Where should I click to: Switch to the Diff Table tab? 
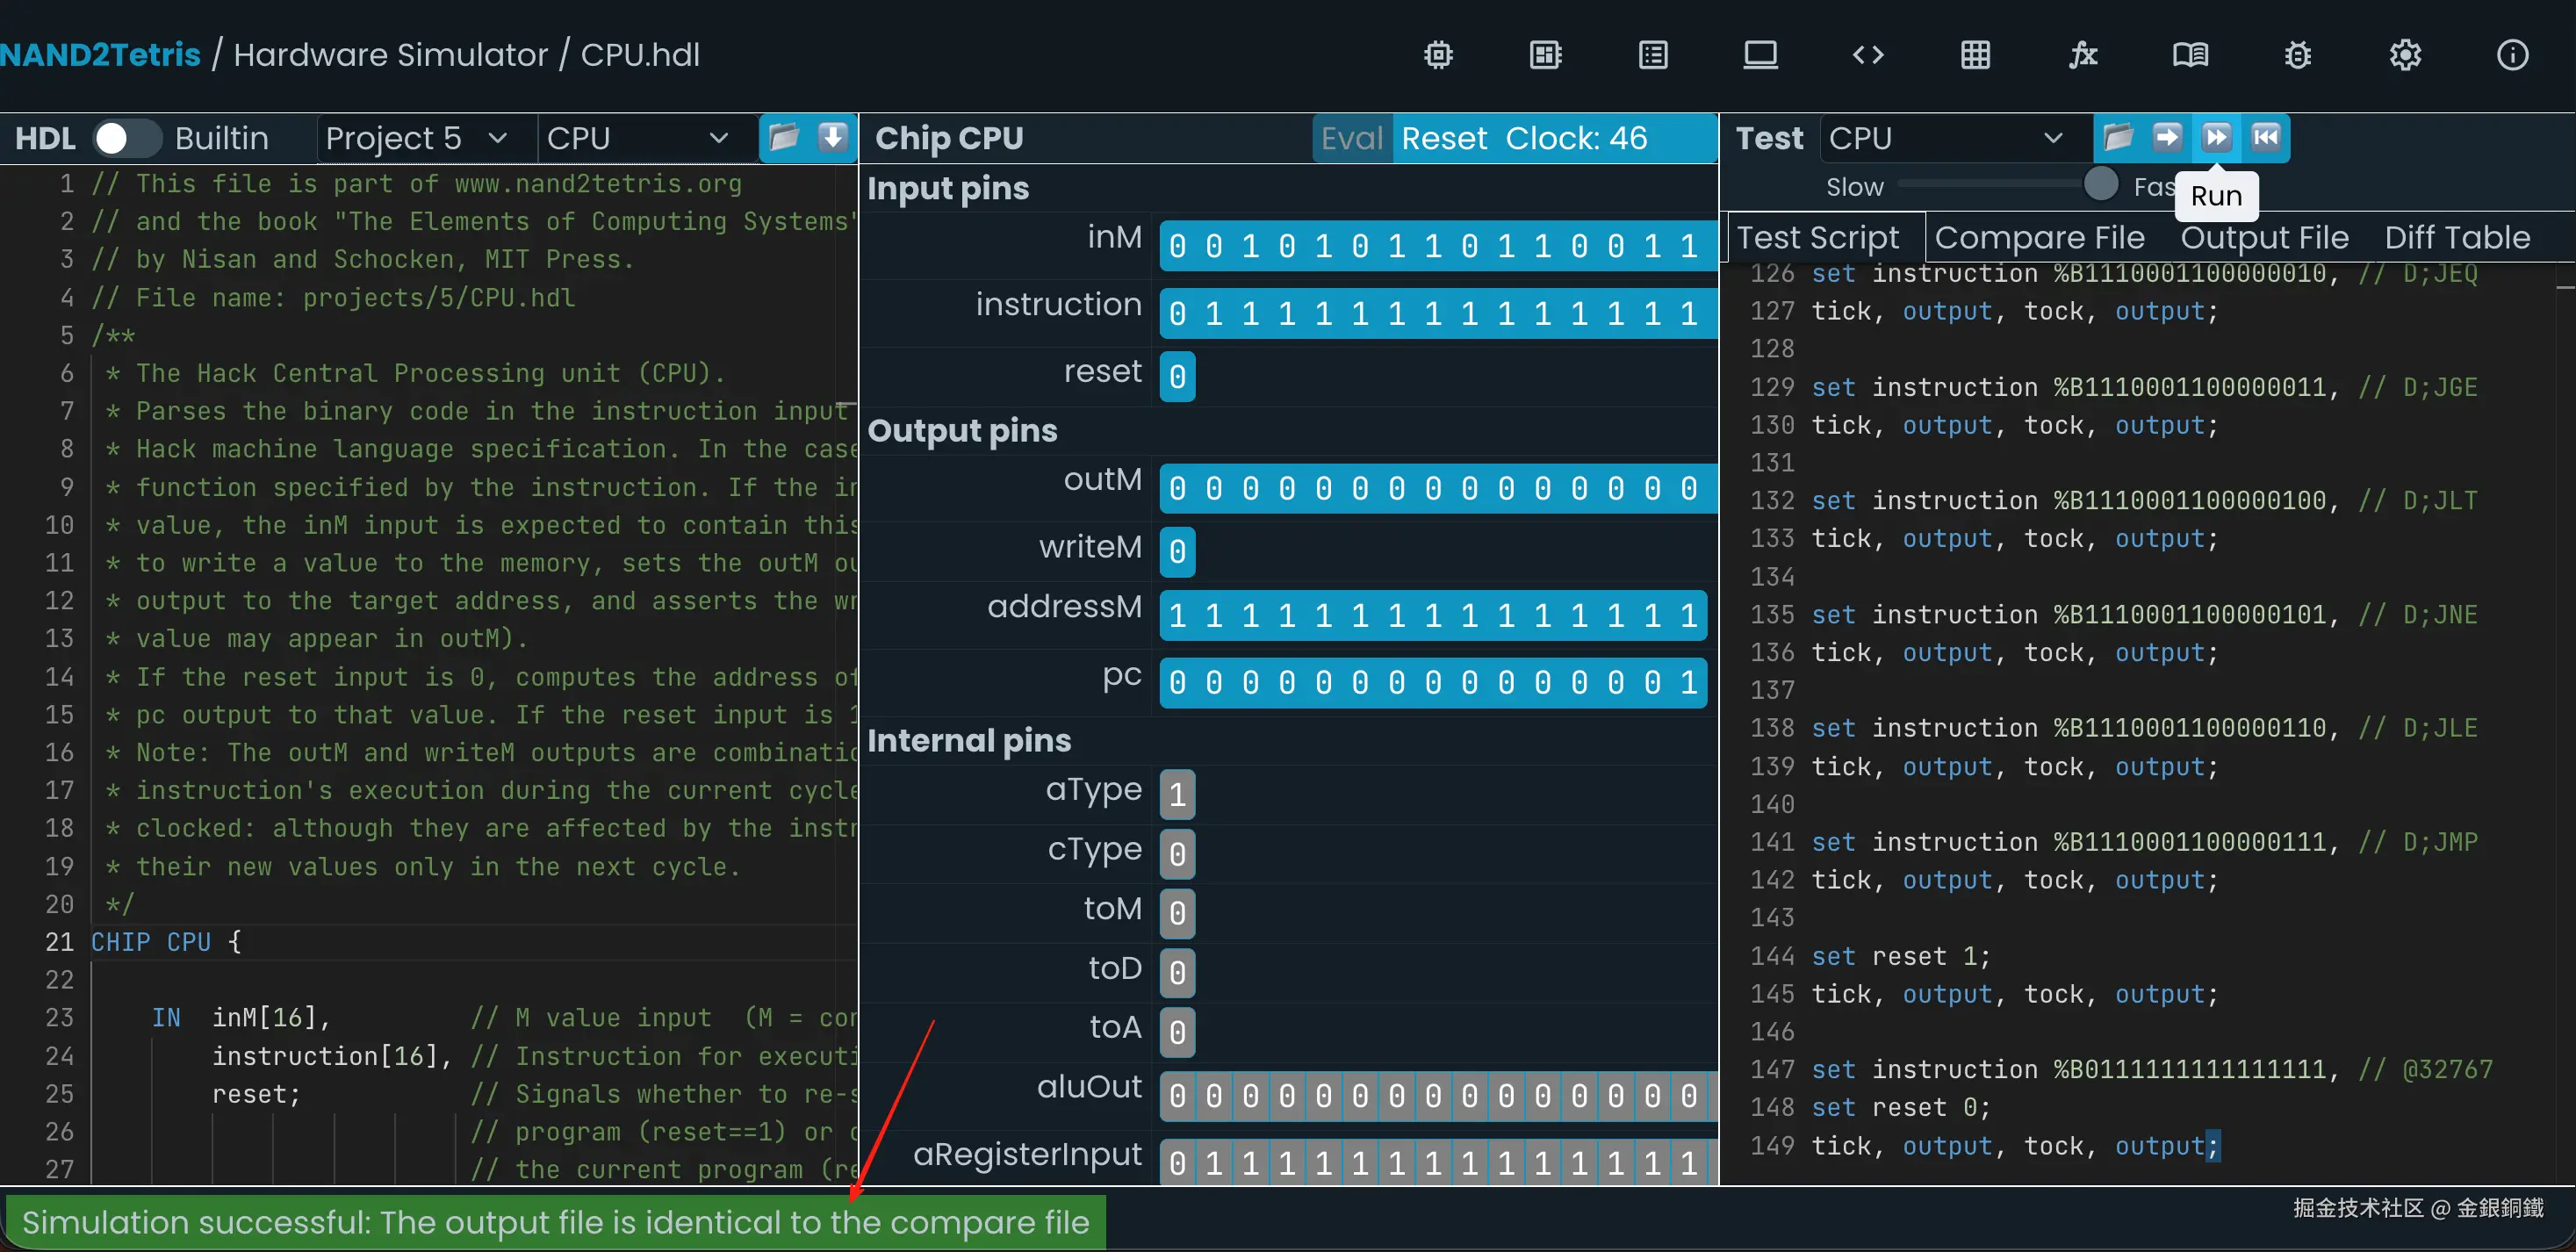tap(2457, 238)
